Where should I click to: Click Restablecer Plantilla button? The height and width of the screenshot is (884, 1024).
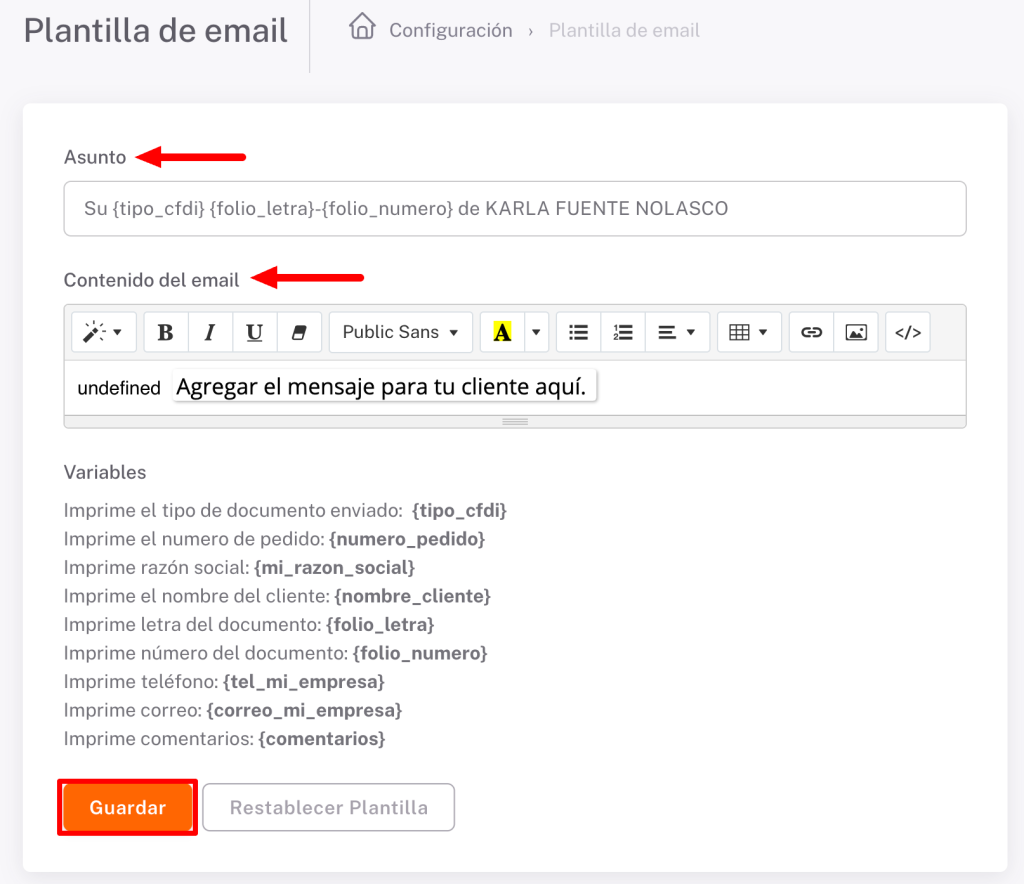click(x=328, y=807)
